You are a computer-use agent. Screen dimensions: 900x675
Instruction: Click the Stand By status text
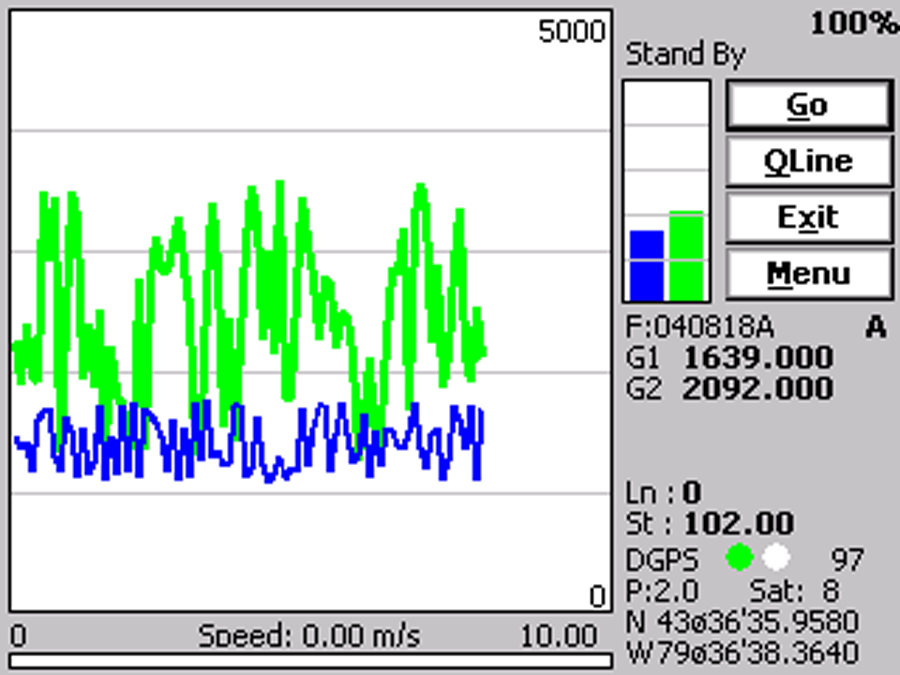tap(685, 55)
